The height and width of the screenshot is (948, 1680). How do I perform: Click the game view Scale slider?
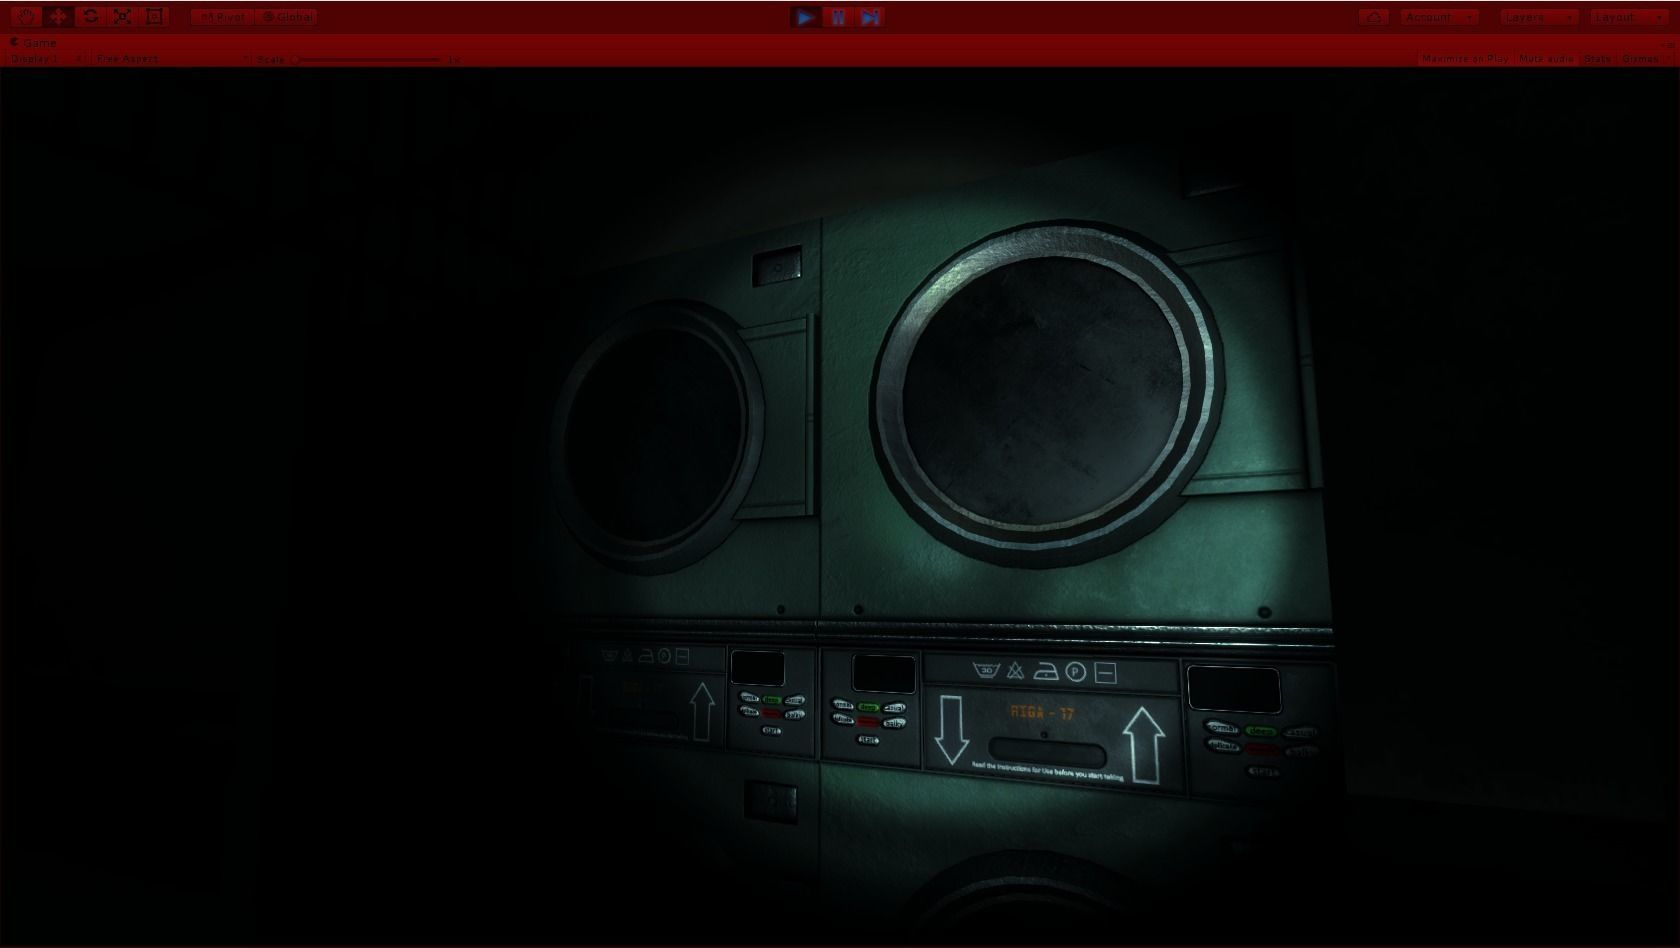click(x=368, y=60)
